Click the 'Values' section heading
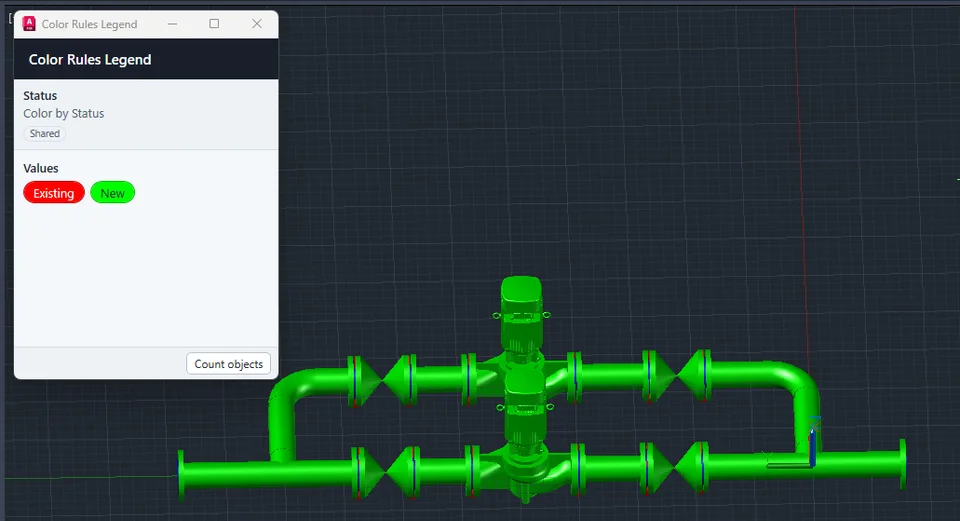 pyautogui.click(x=40, y=168)
